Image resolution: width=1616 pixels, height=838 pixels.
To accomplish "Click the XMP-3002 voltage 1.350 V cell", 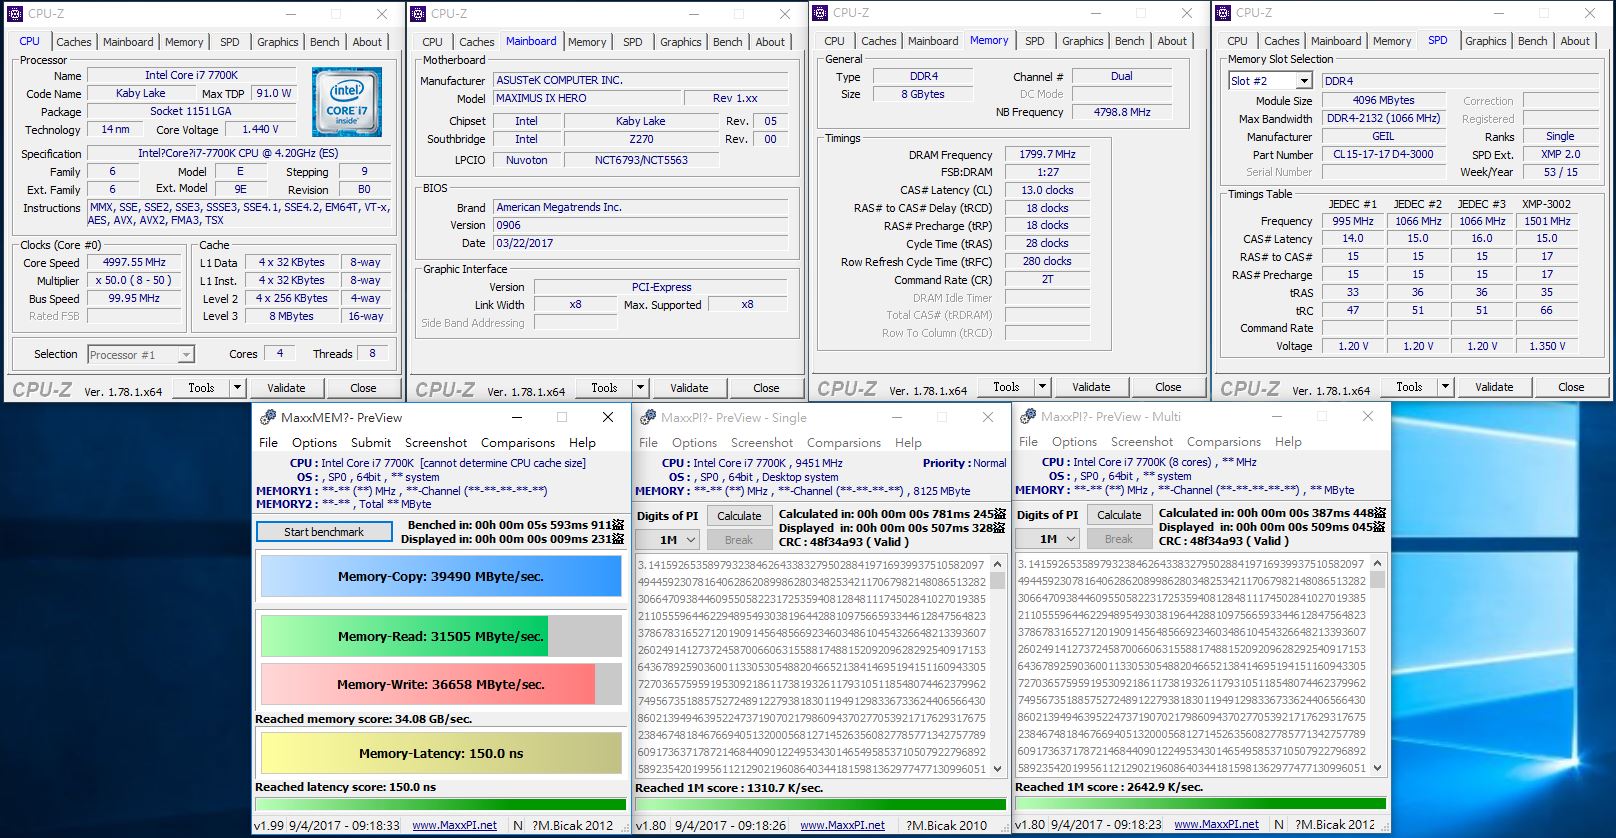I will click(x=1547, y=346).
